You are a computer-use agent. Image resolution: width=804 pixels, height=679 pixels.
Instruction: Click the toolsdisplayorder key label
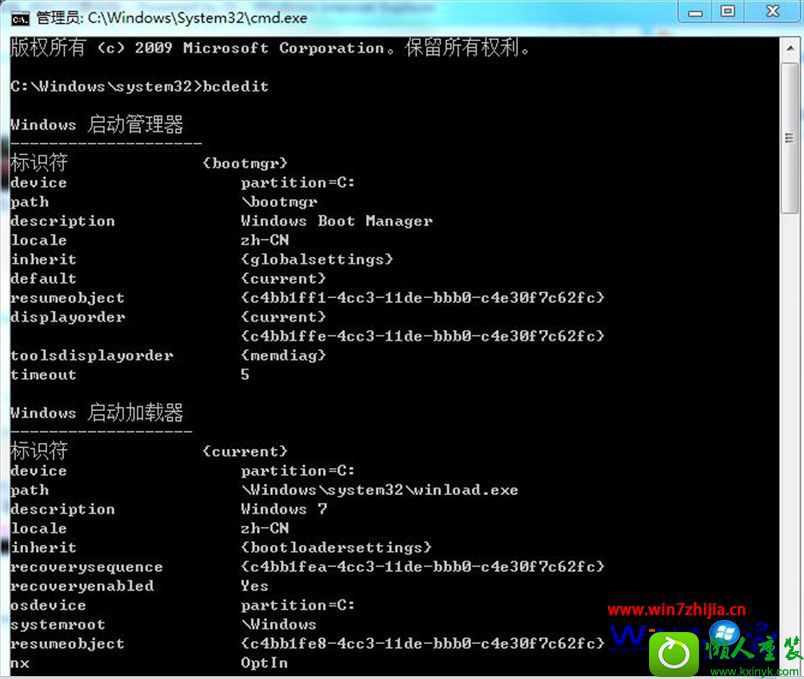click(92, 355)
